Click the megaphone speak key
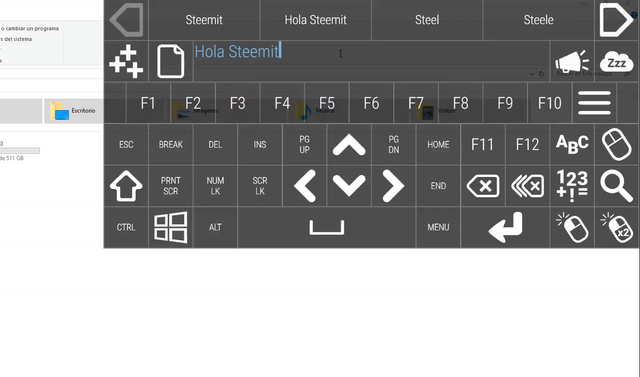Image resolution: width=640 pixels, height=377 pixels. [x=572, y=61]
